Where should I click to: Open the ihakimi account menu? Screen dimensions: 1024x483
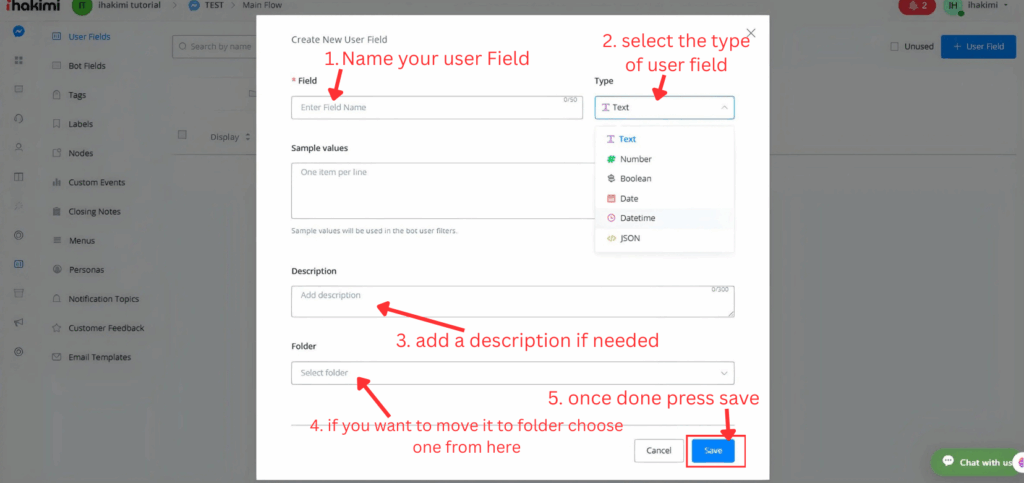point(975,7)
